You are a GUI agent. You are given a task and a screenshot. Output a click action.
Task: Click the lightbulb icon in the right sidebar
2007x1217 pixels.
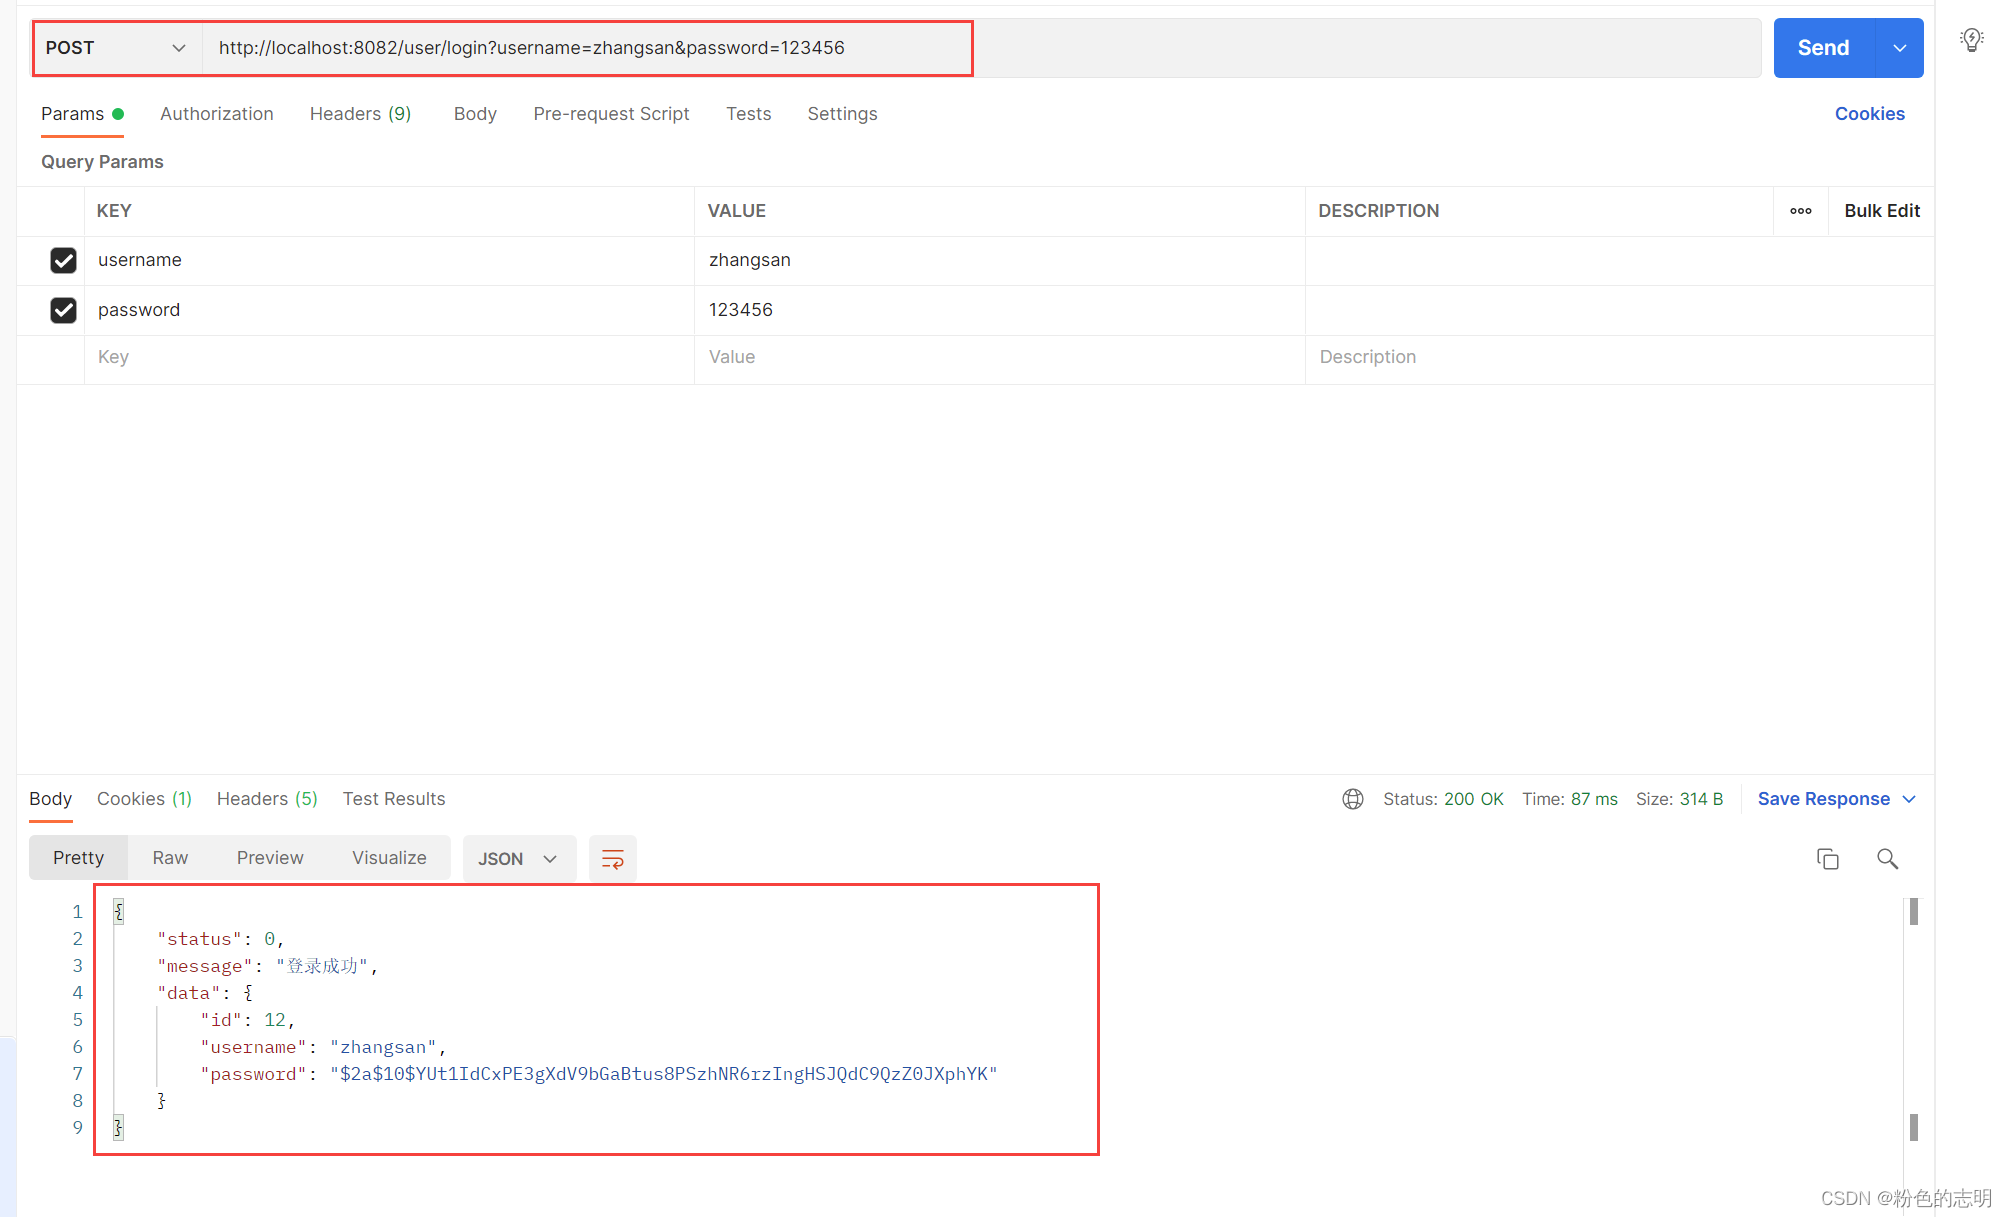click(1971, 40)
